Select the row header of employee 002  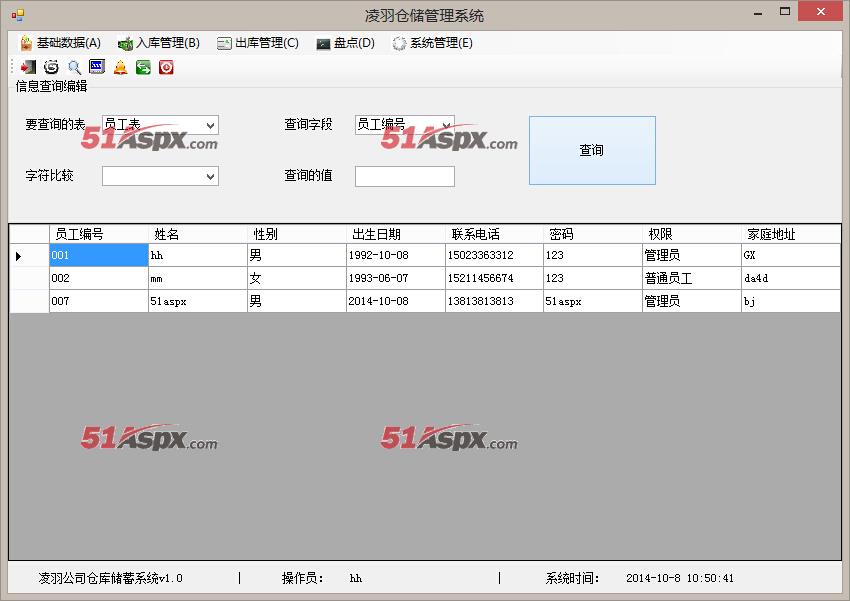click(28, 278)
